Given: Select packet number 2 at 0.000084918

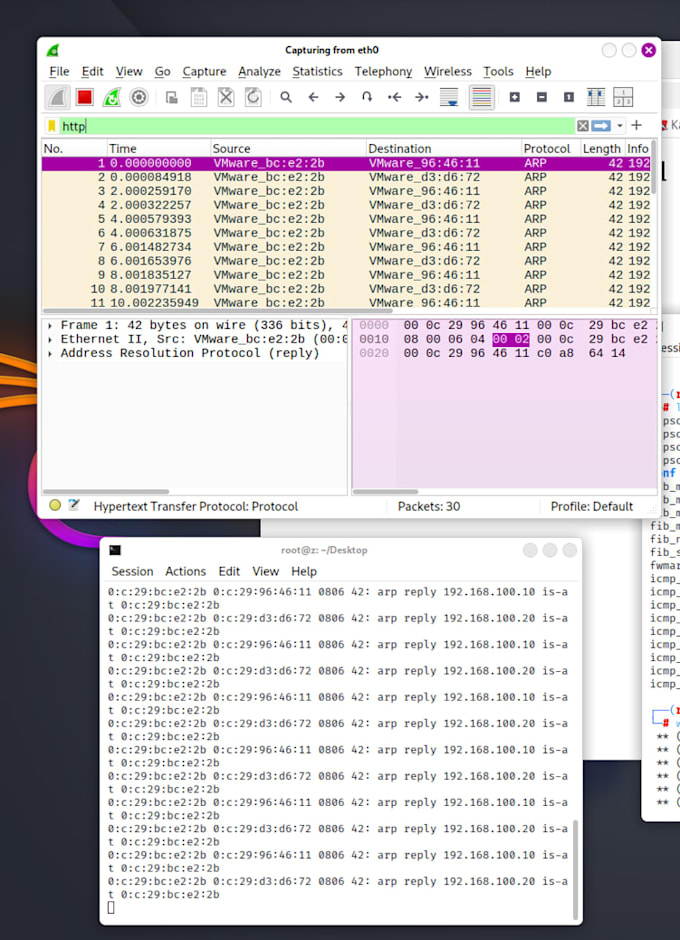Looking at the screenshot, I should click(x=346, y=177).
